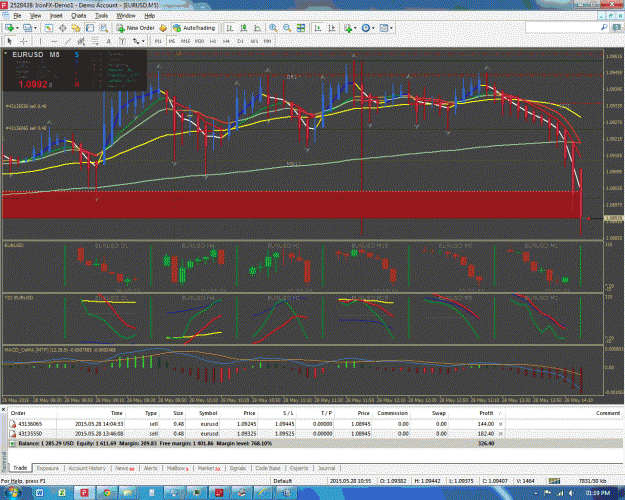This screenshot has height=500, width=625.
Task: Open the Indicators list icon
Action: pyautogui.click(x=348, y=28)
